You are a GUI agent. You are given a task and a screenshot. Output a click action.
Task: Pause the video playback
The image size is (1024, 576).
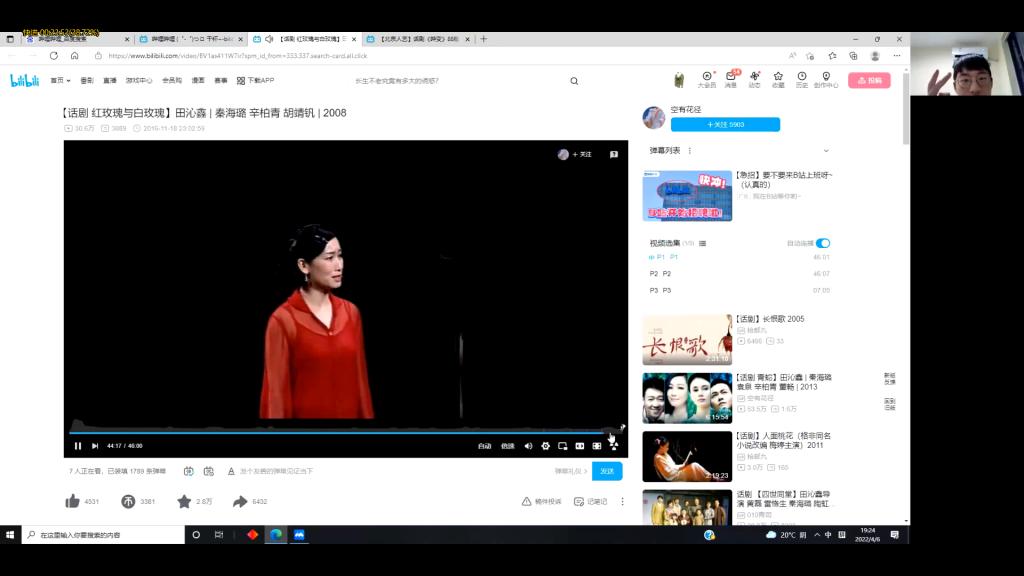78,446
